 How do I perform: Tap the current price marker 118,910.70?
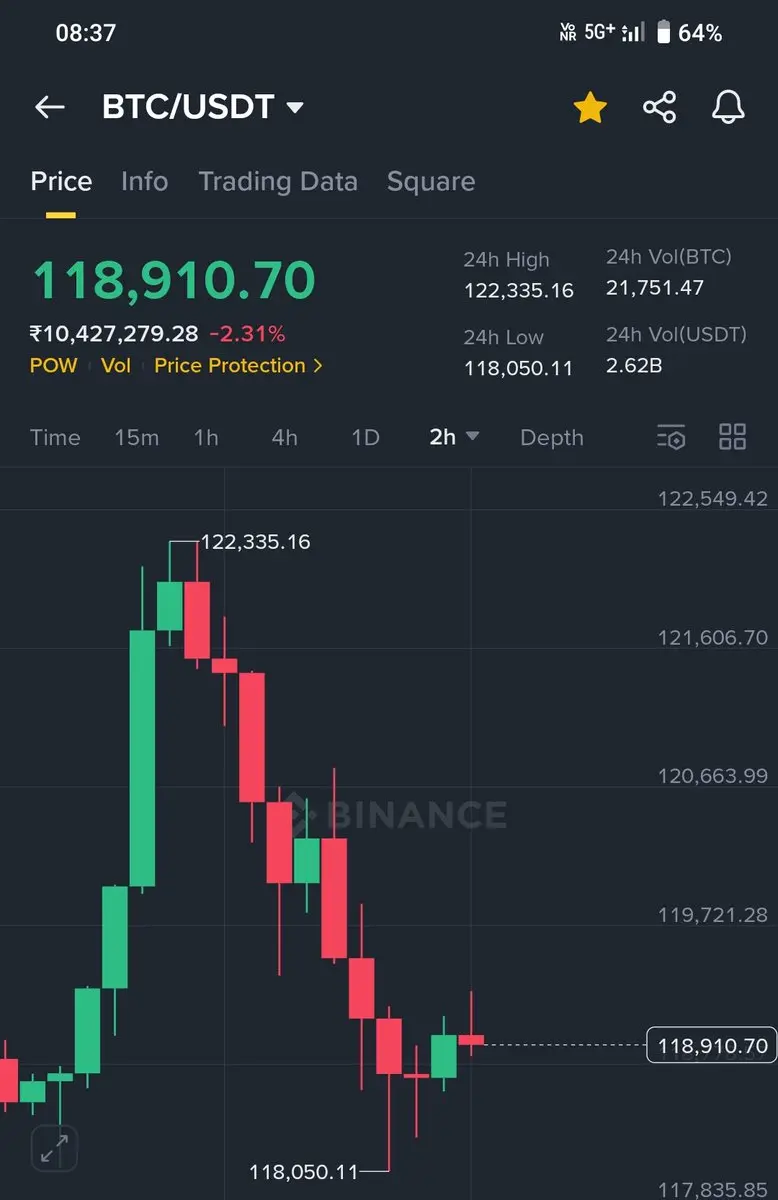point(711,1046)
